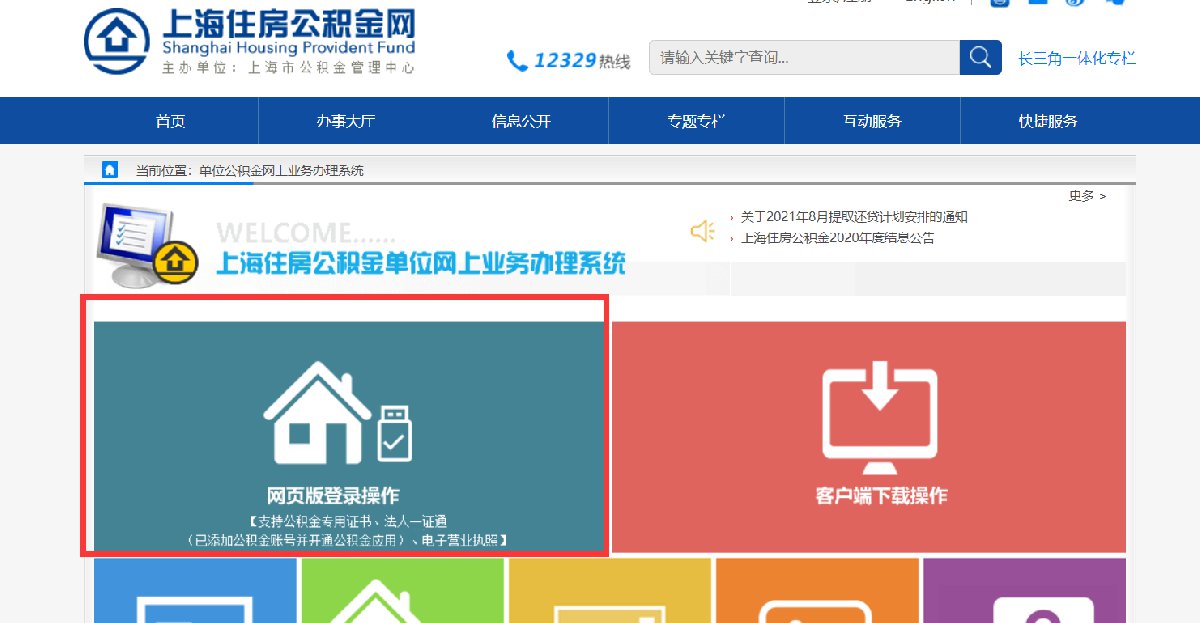Image resolution: width=1200 pixels, height=623 pixels.
Task: Open the 信息公开 navigation menu
Action: pyautogui.click(x=521, y=121)
